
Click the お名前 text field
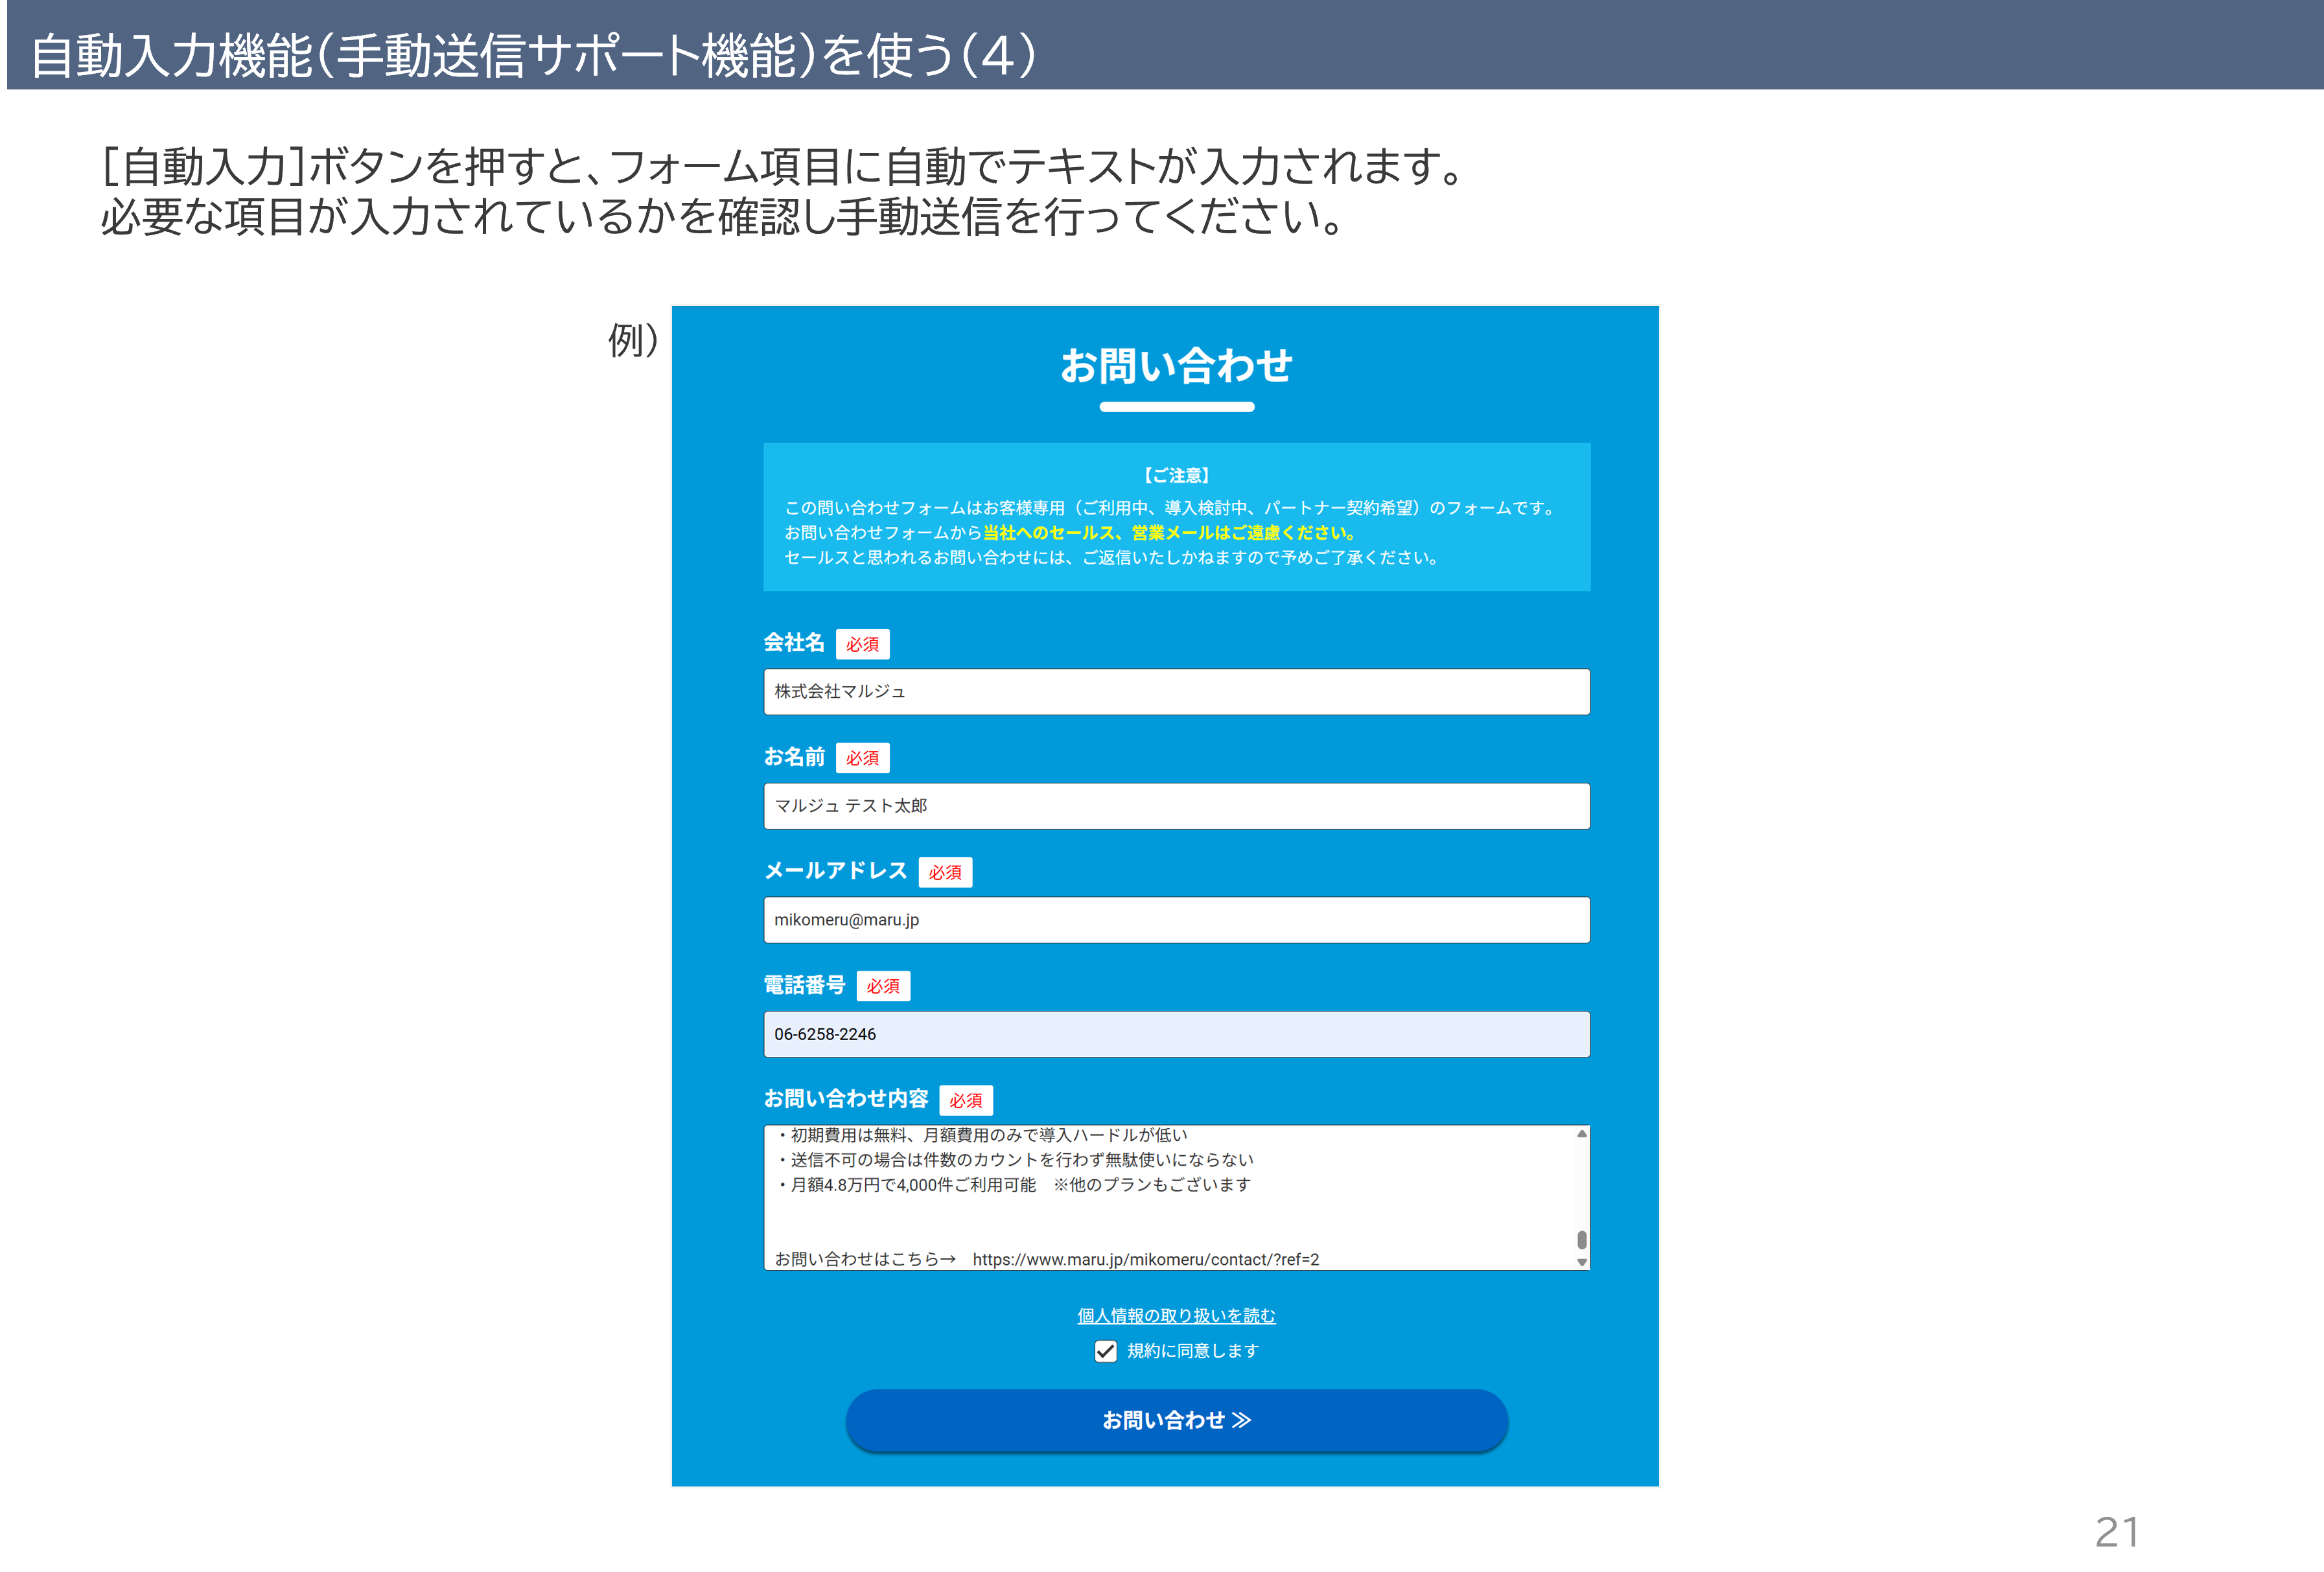tap(1176, 806)
